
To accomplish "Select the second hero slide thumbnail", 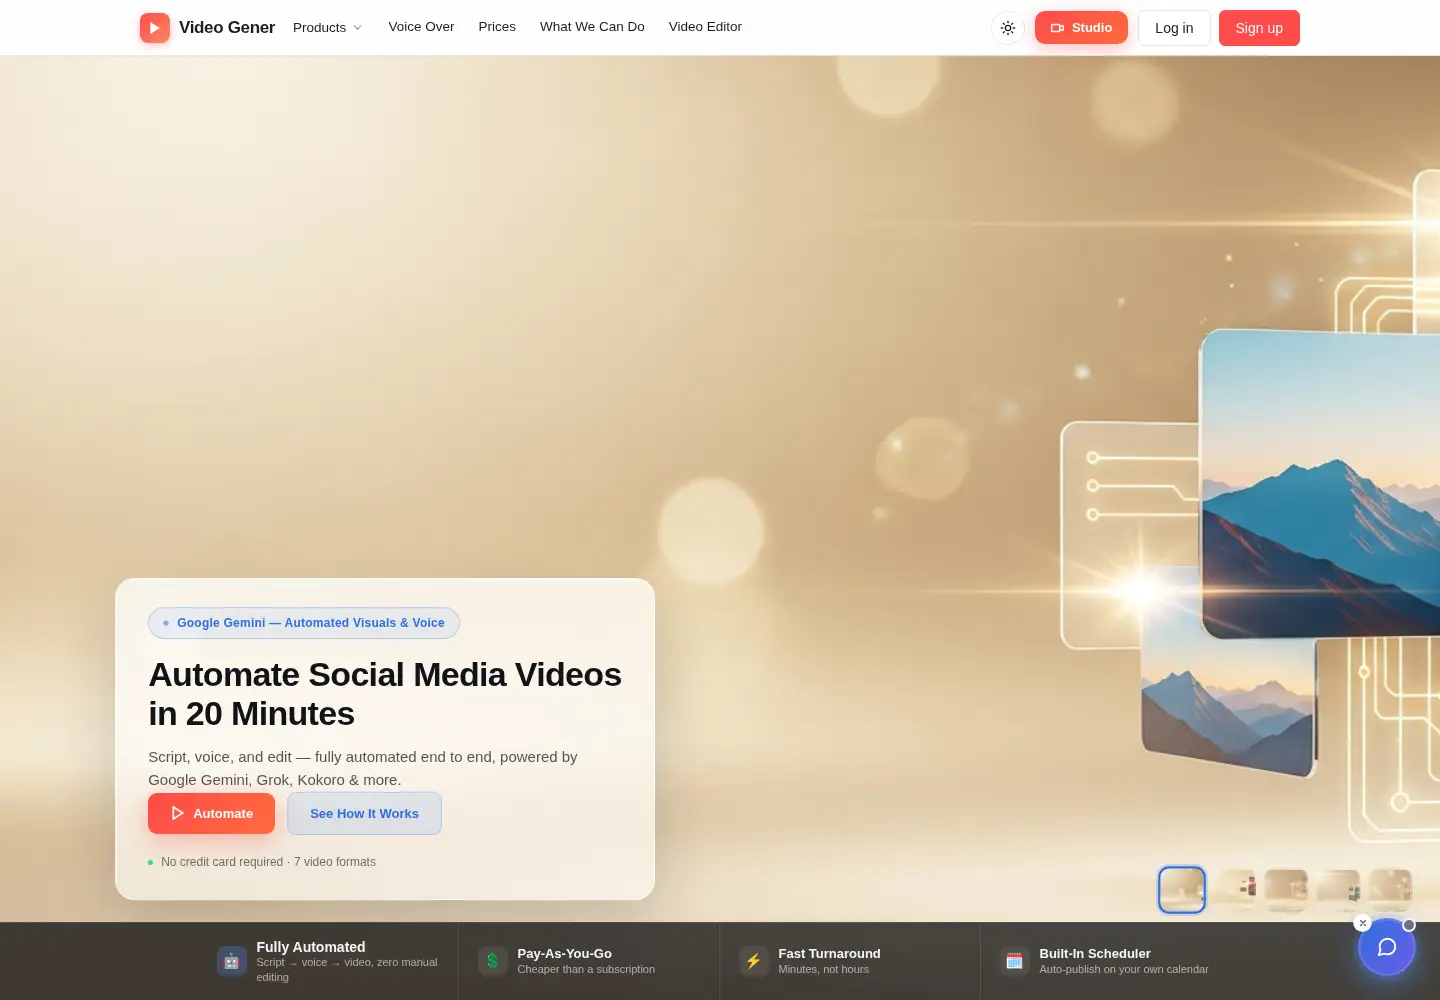I will [1238, 890].
